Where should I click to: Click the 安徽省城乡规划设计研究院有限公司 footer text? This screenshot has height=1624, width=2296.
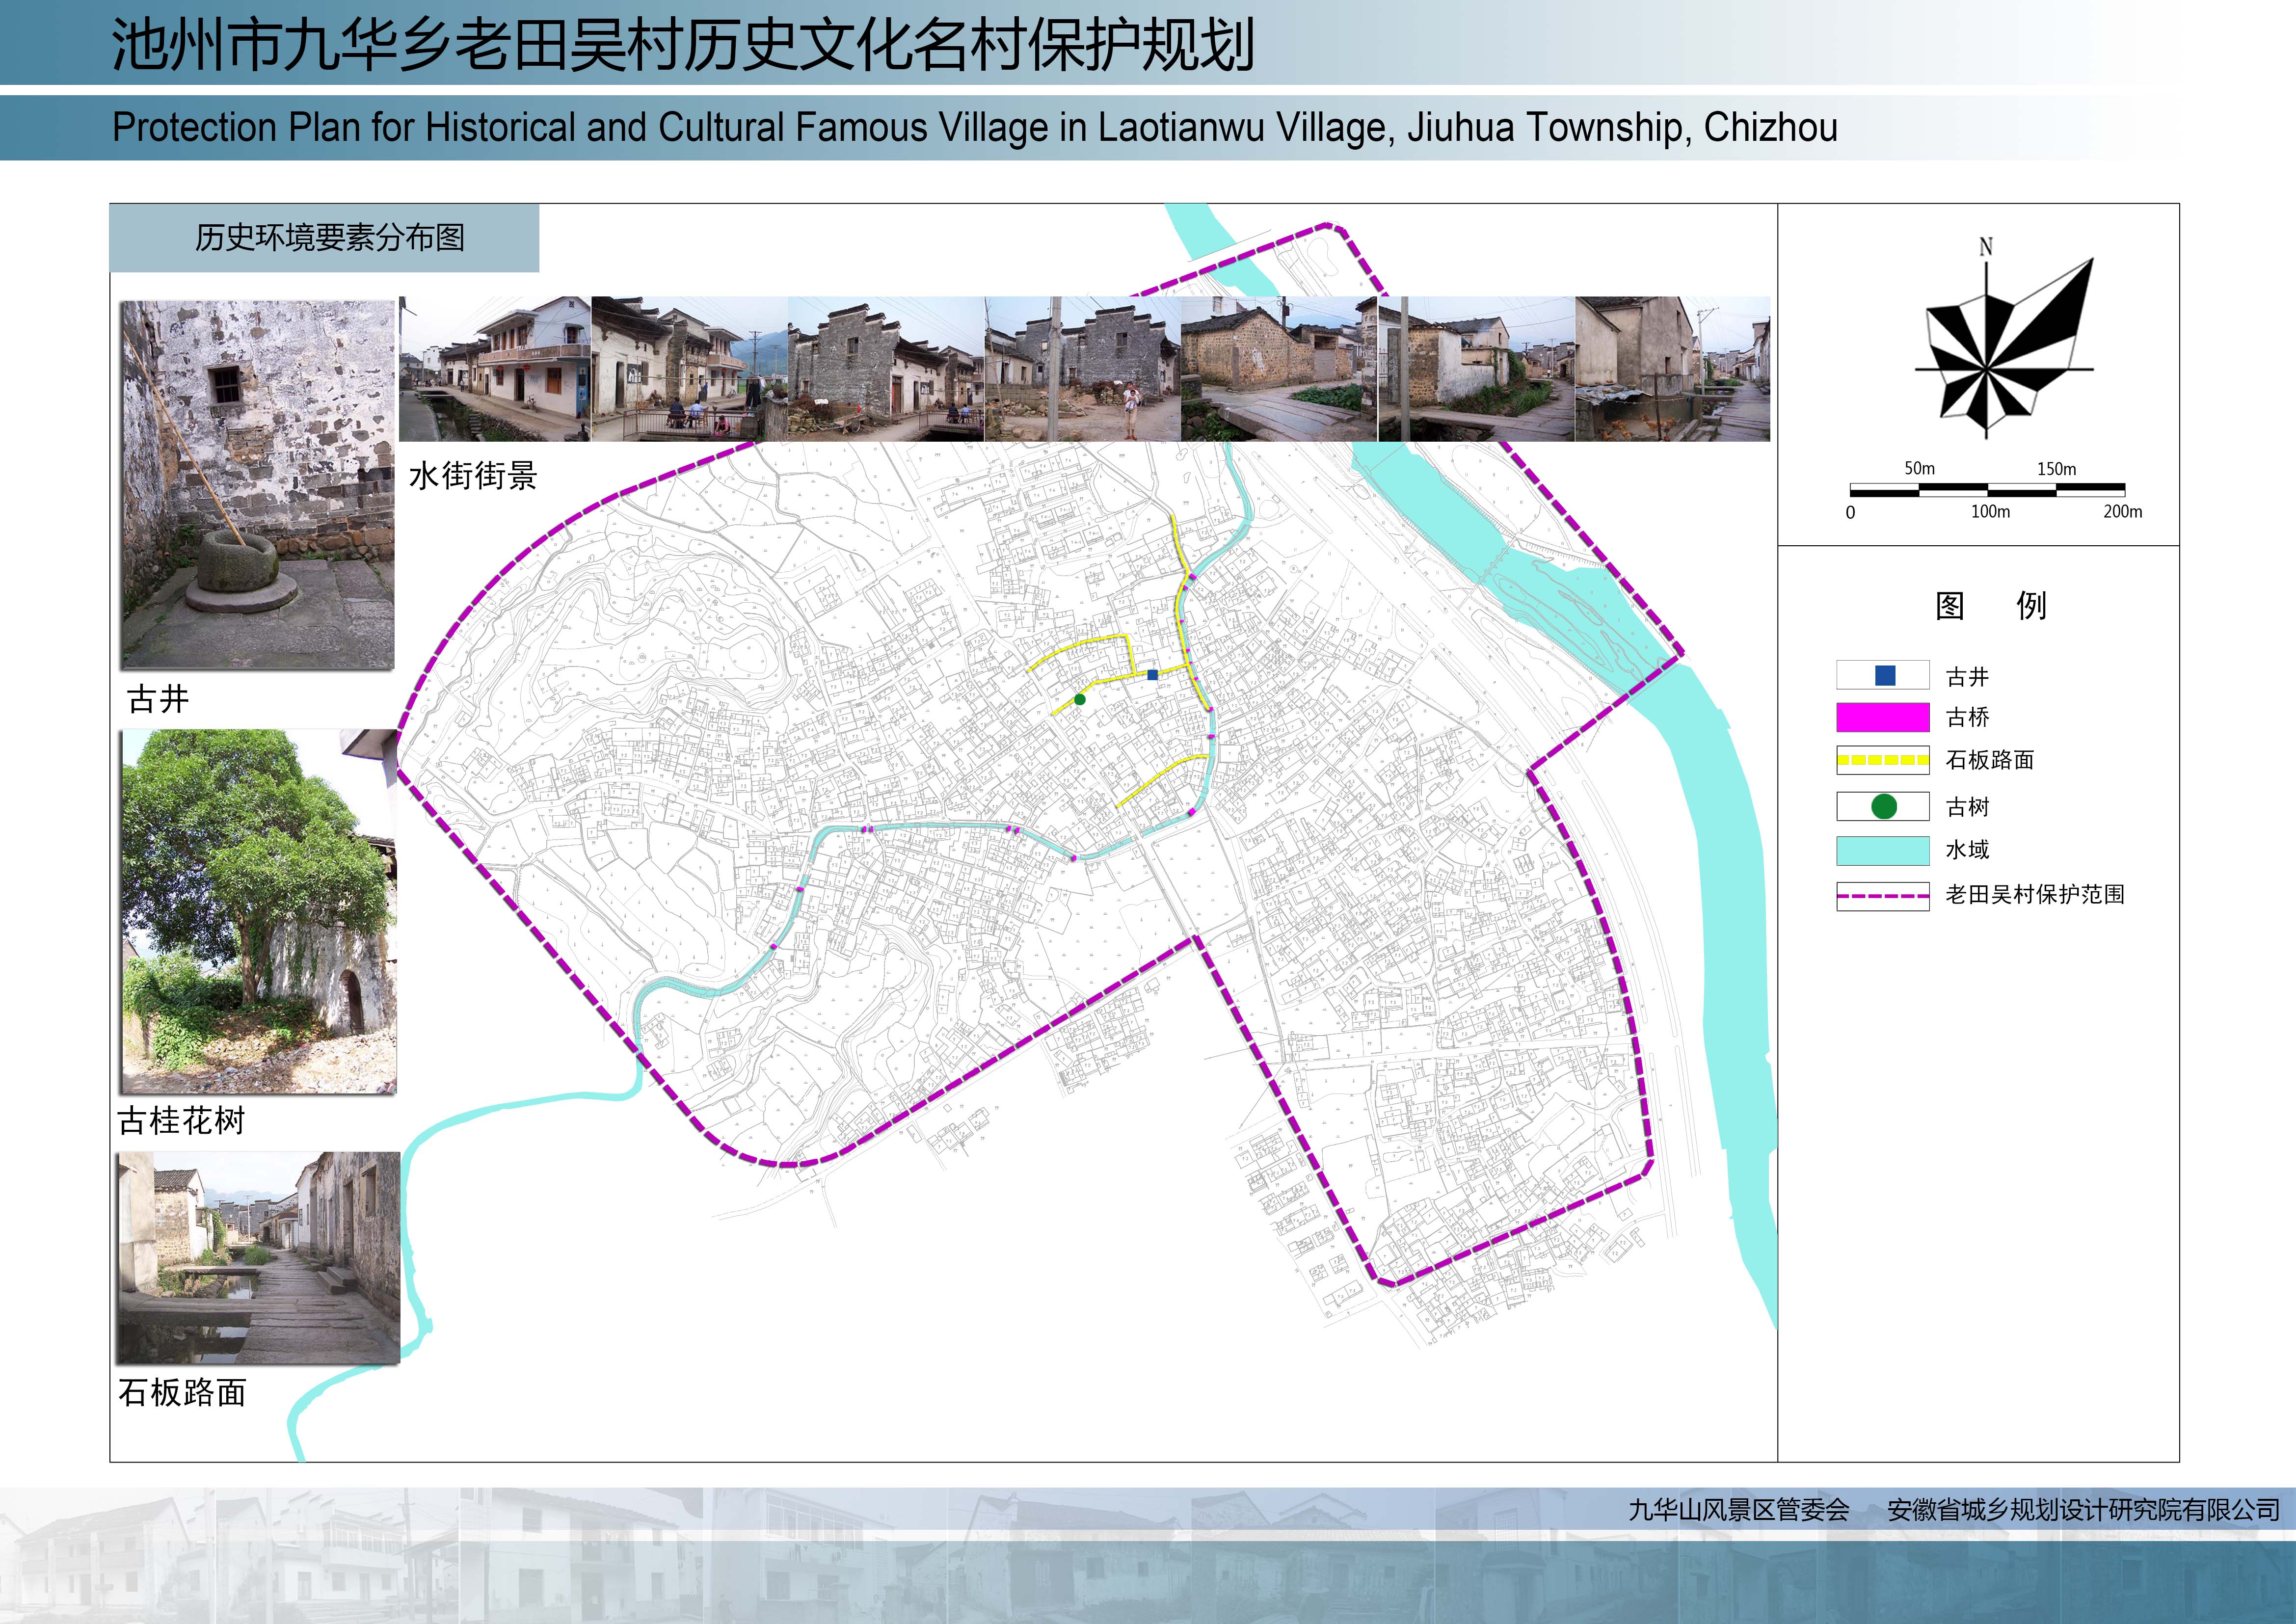point(2083,1510)
